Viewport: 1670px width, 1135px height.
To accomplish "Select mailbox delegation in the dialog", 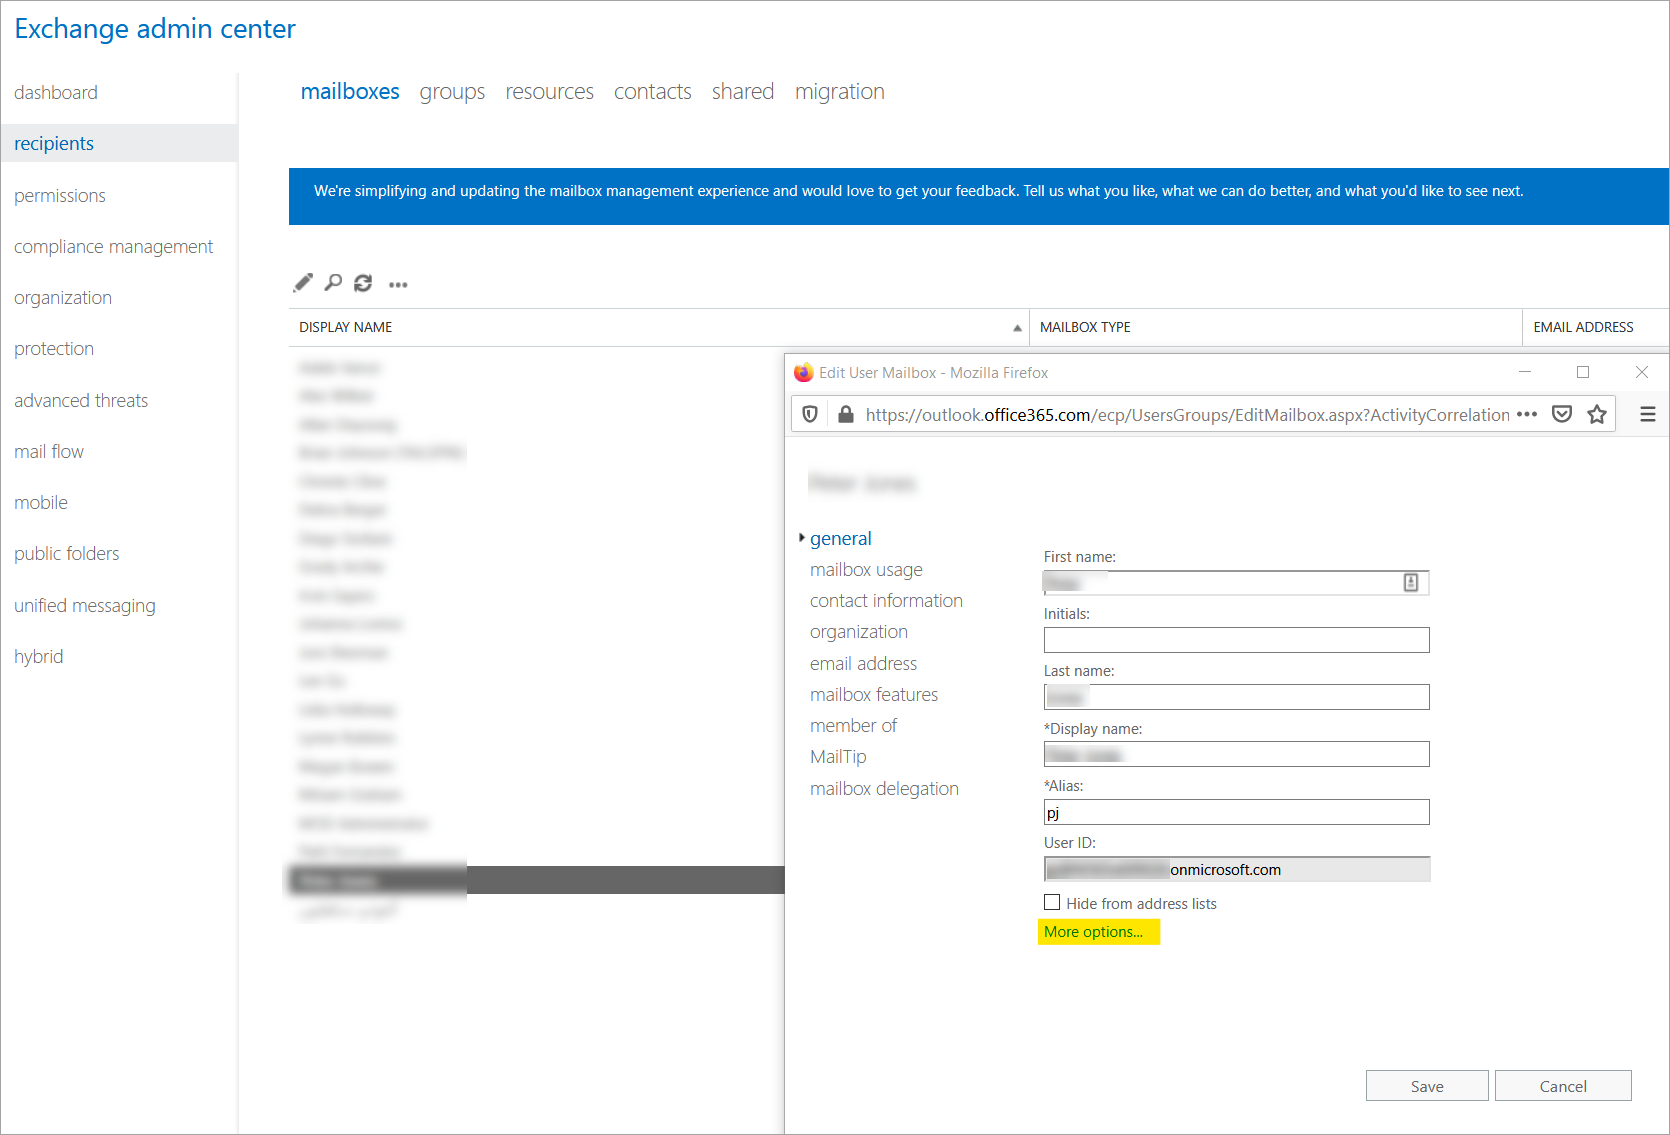I will click(884, 789).
